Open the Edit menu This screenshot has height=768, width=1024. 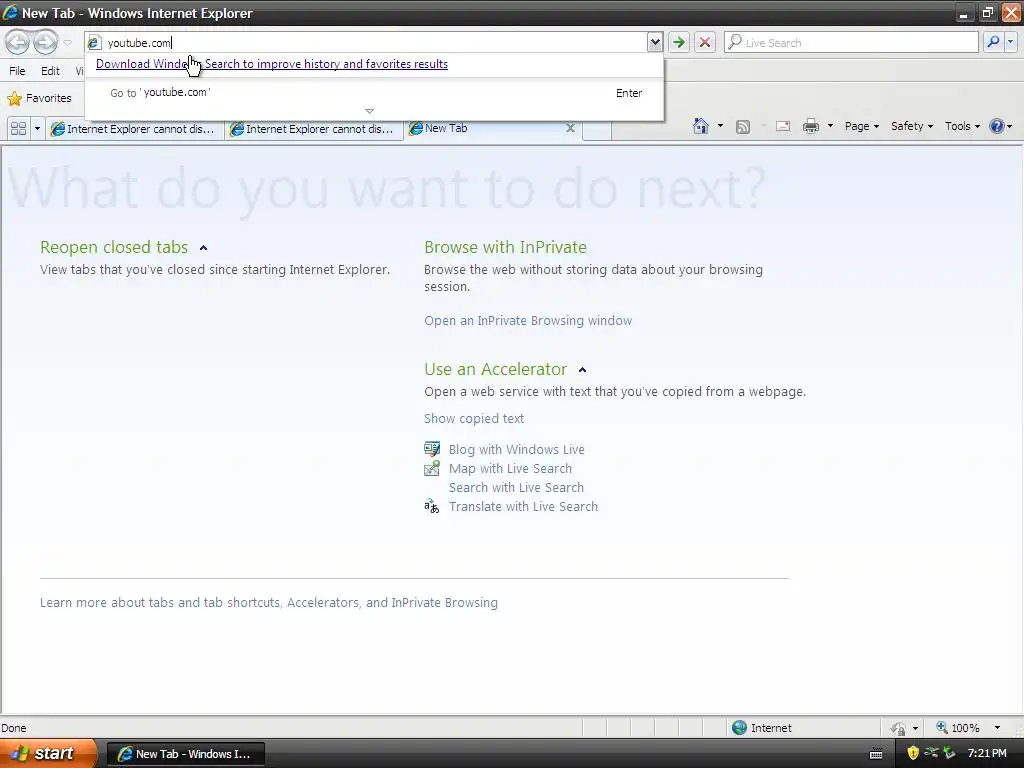pyautogui.click(x=50, y=71)
